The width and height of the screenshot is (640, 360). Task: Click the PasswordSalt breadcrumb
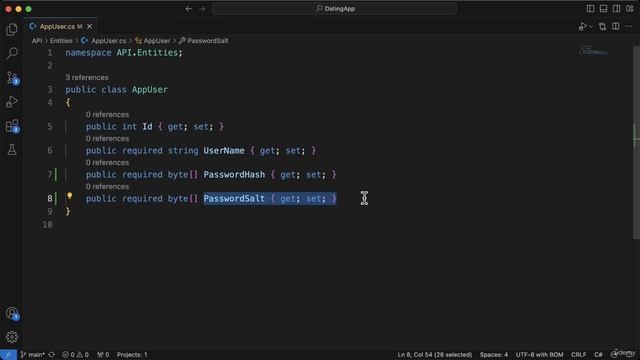(204, 41)
